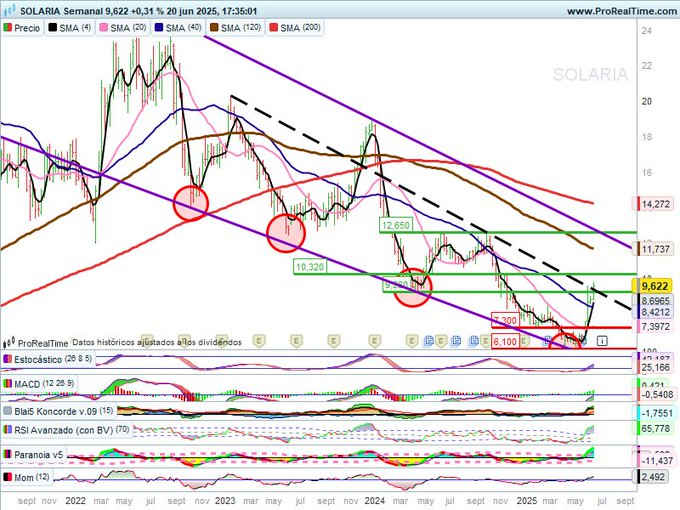Screen dimensions: 680x510
Task: Click the 2,492 momentum value tag
Action: pyautogui.click(x=653, y=477)
